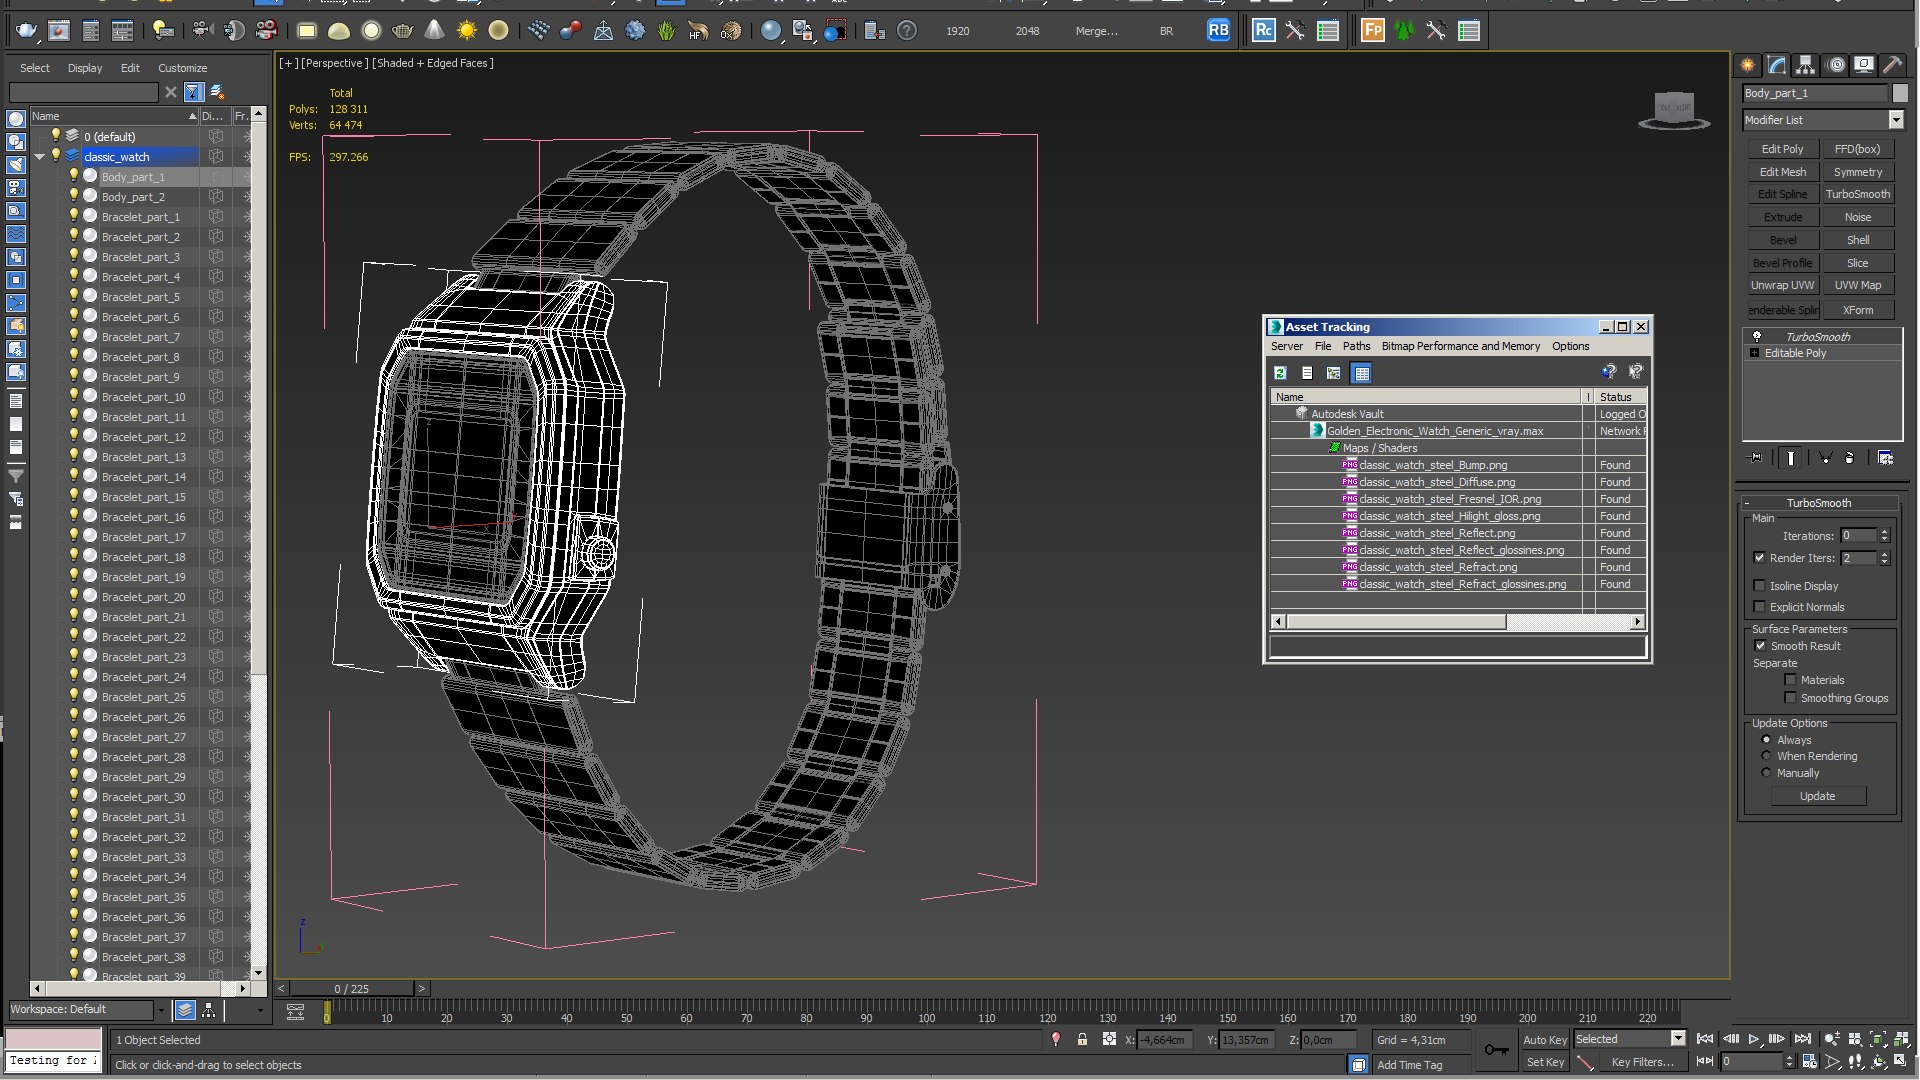The width and height of the screenshot is (1920, 1080).
Task: Enable the Explicit Normals checkbox
Action: click(1759, 607)
